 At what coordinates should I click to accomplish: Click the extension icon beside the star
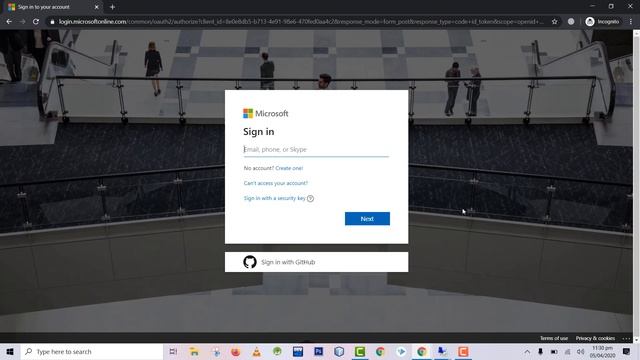571,22
